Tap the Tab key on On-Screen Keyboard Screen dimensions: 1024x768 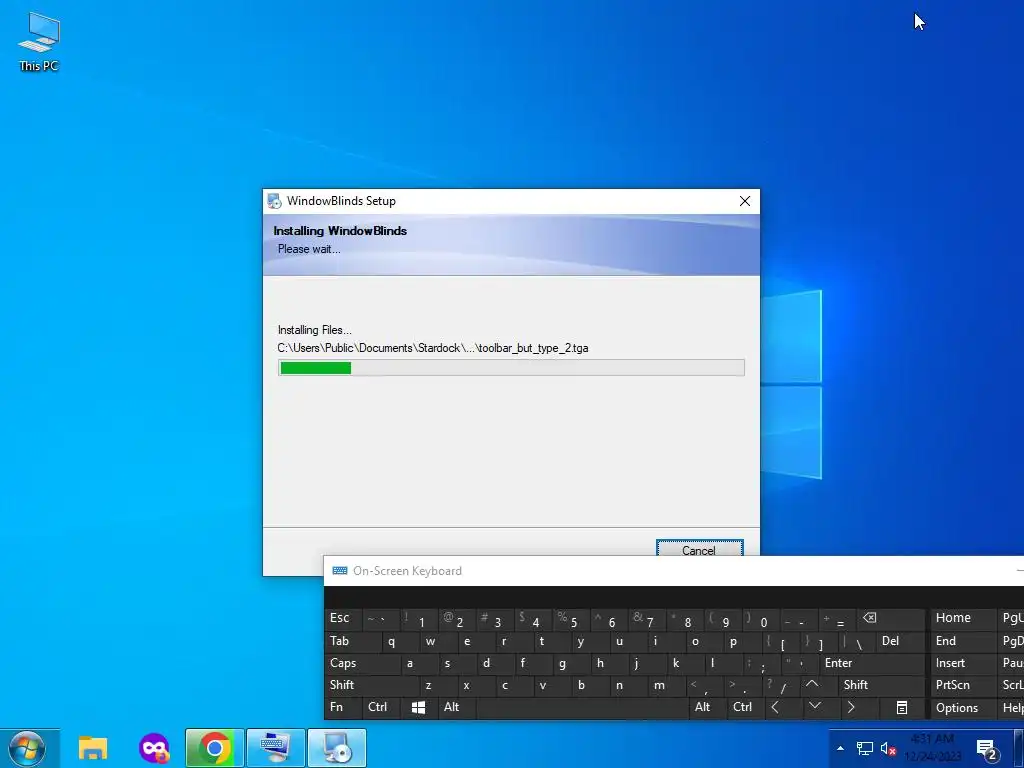[351, 641]
